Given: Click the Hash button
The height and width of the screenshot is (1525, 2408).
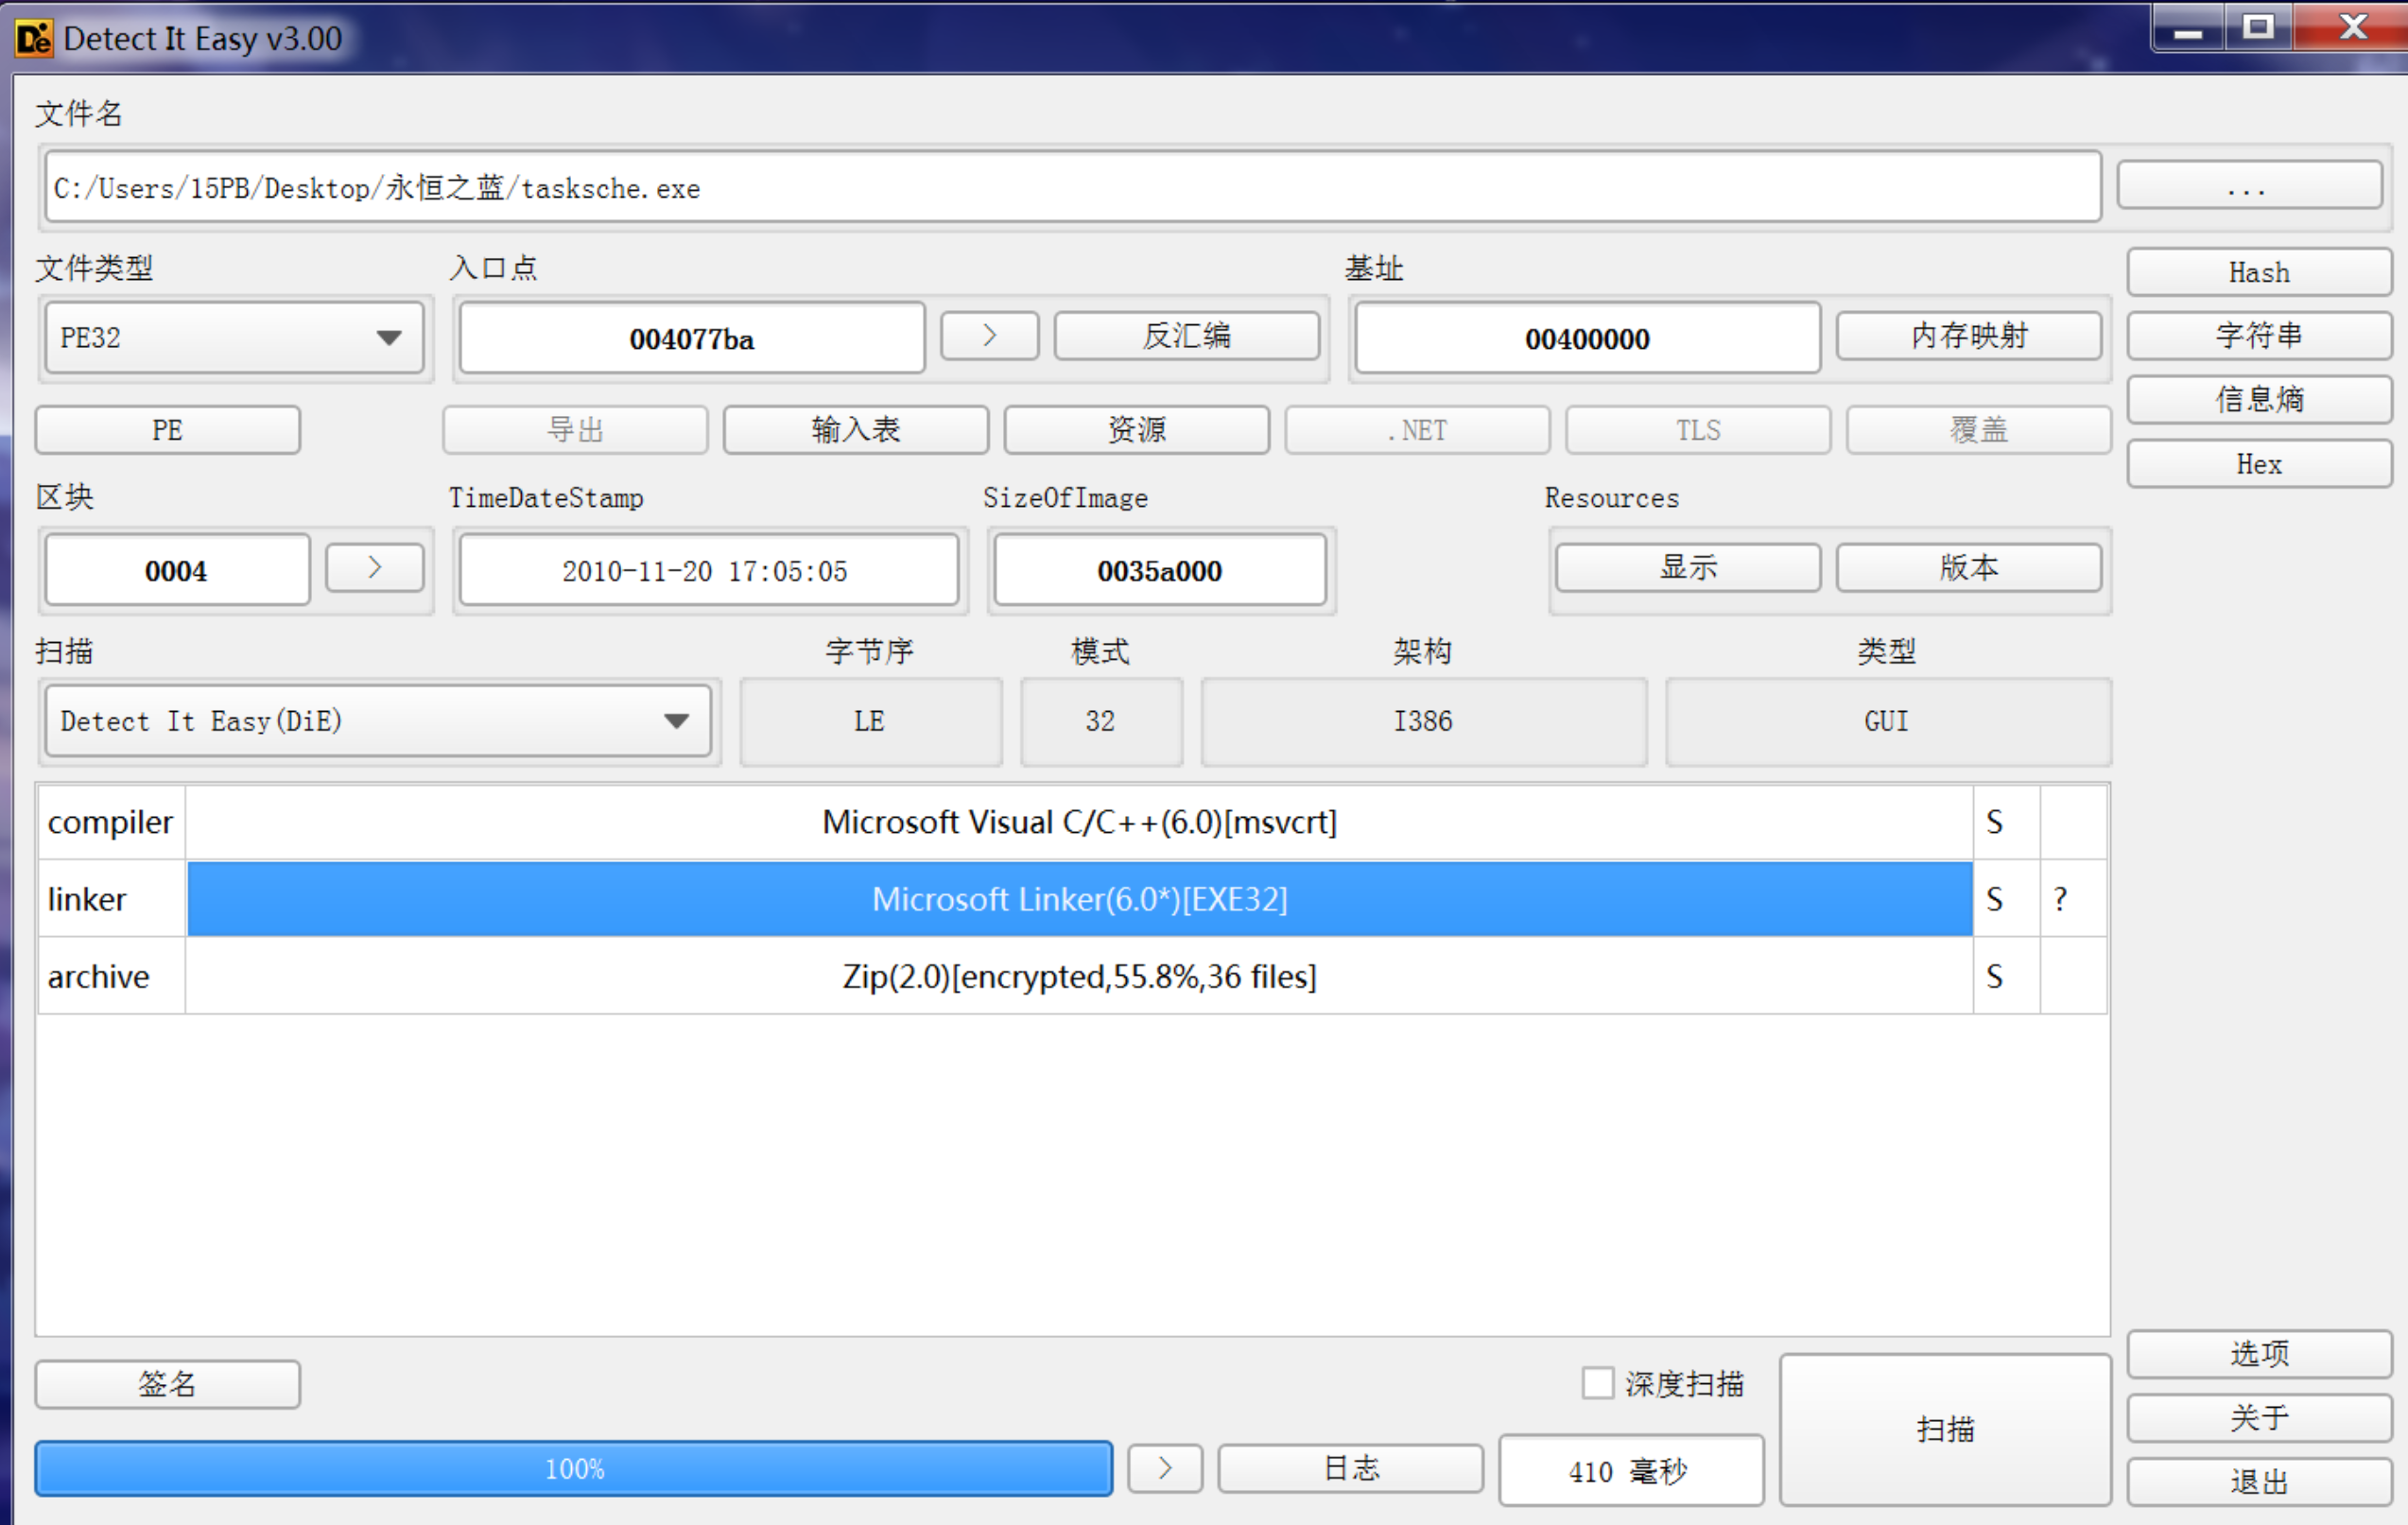Looking at the screenshot, I should pyautogui.click(x=2258, y=272).
